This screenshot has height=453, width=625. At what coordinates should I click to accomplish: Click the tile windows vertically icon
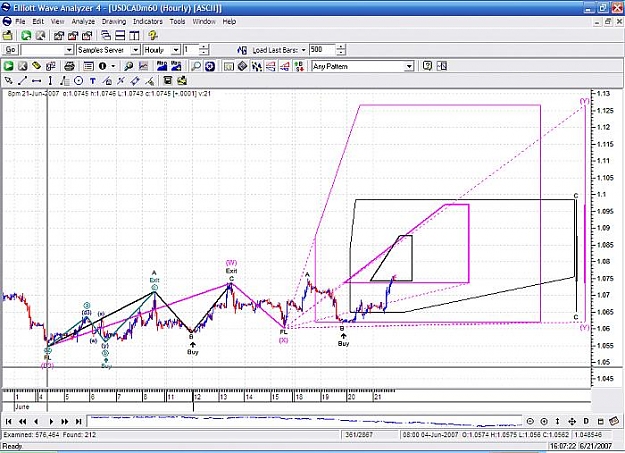[x=134, y=35]
